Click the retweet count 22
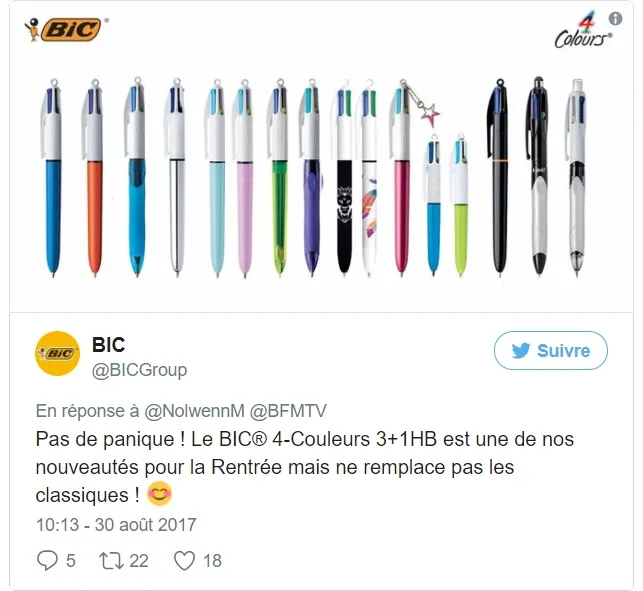The width and height of the screenshot is (643, 591). coord(139,561)
